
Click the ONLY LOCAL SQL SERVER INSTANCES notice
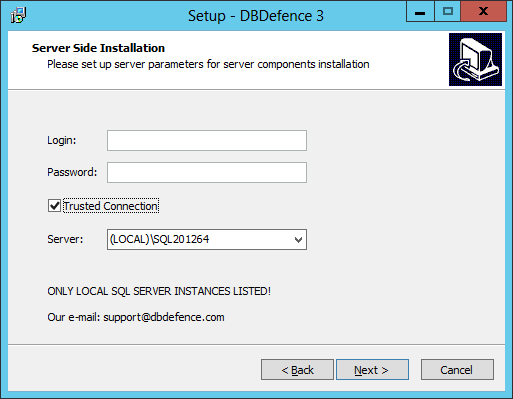[x=159, y=291]
